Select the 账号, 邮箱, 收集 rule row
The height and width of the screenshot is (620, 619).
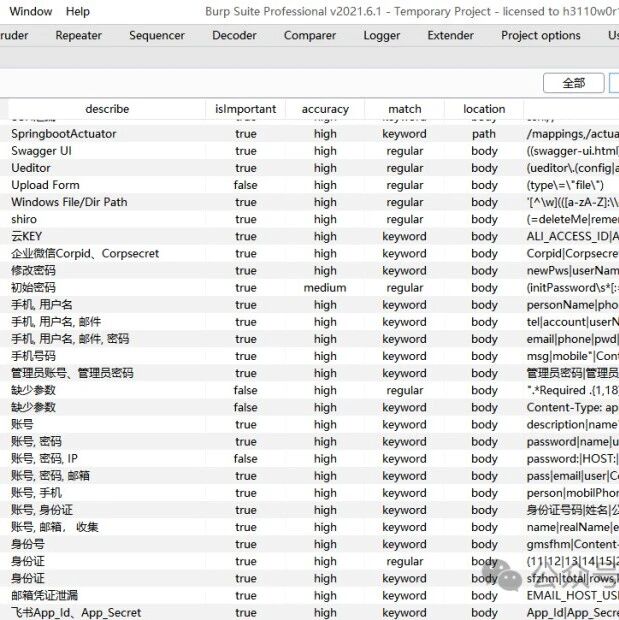tap(309, 527)
